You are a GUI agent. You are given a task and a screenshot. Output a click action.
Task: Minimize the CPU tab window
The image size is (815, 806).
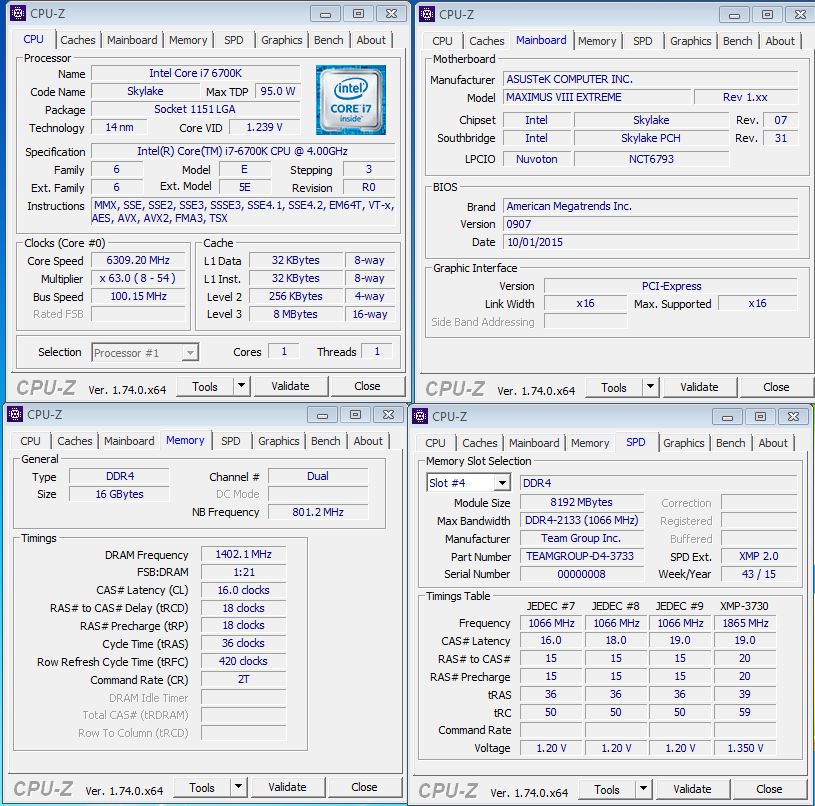(325, 14)
